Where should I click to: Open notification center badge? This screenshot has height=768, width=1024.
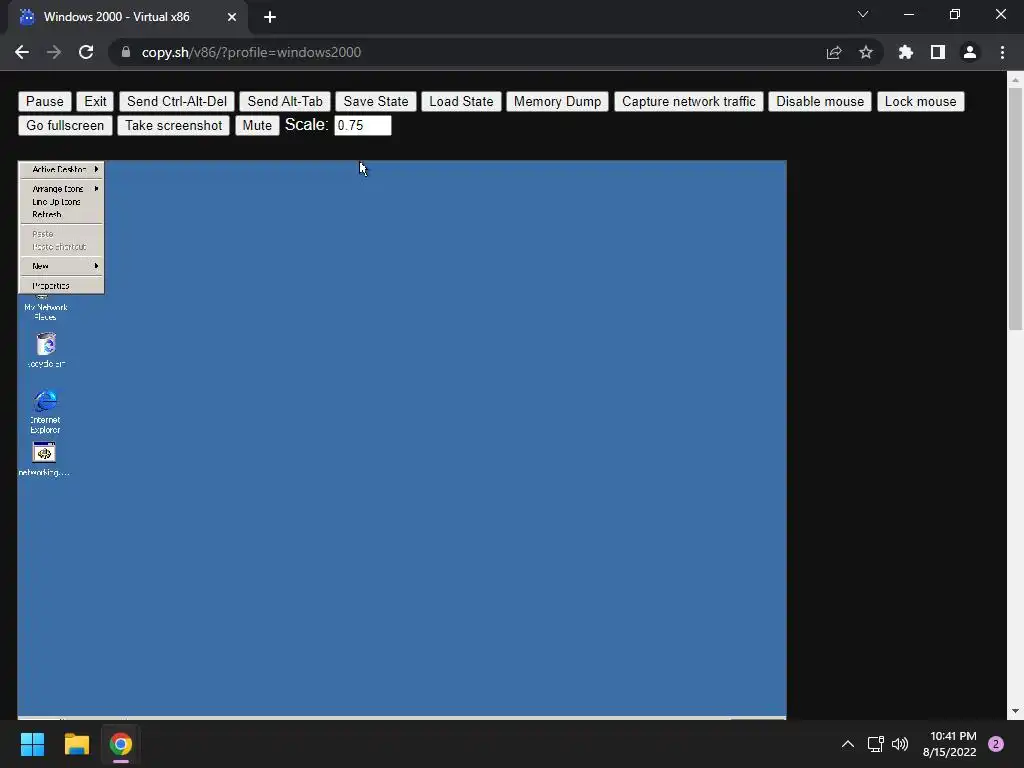tap(996, 744)
